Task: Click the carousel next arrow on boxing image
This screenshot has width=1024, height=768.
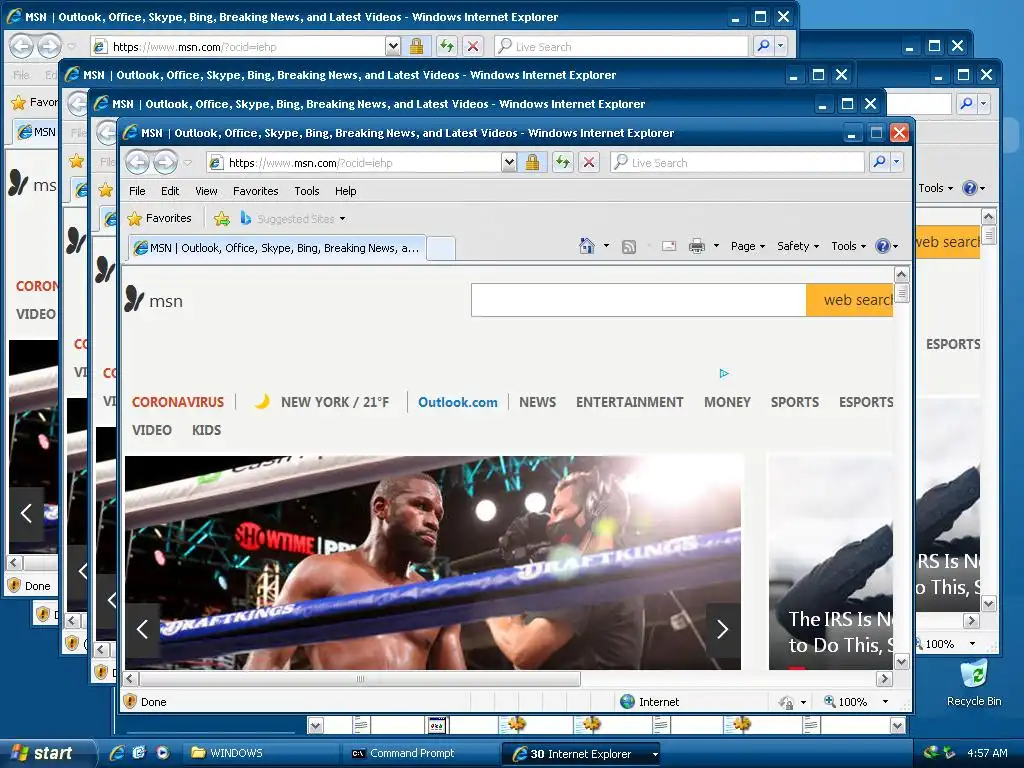Action: (x=723, y=629)
